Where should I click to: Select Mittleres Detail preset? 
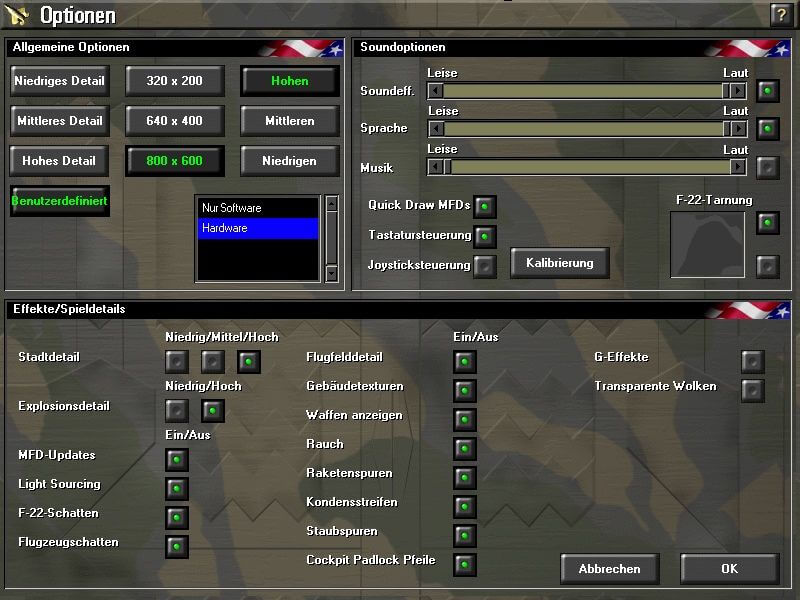[x=60, y=121]
